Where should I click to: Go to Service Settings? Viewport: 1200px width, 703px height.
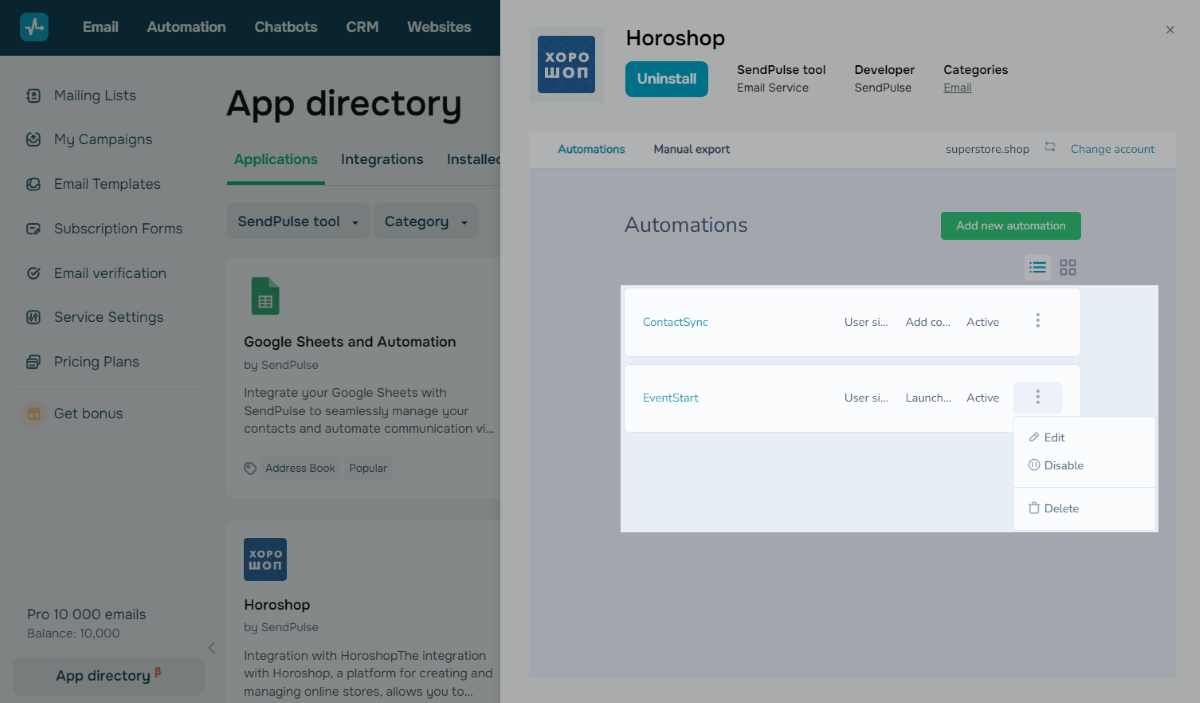109,317
